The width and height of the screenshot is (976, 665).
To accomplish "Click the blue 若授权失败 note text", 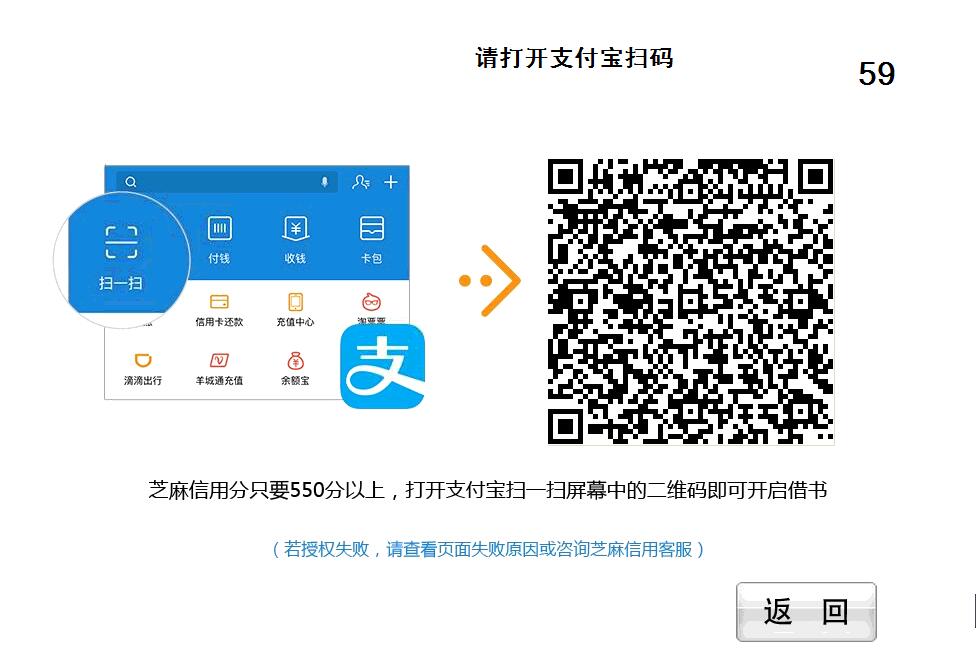I will tap(488, 549).
